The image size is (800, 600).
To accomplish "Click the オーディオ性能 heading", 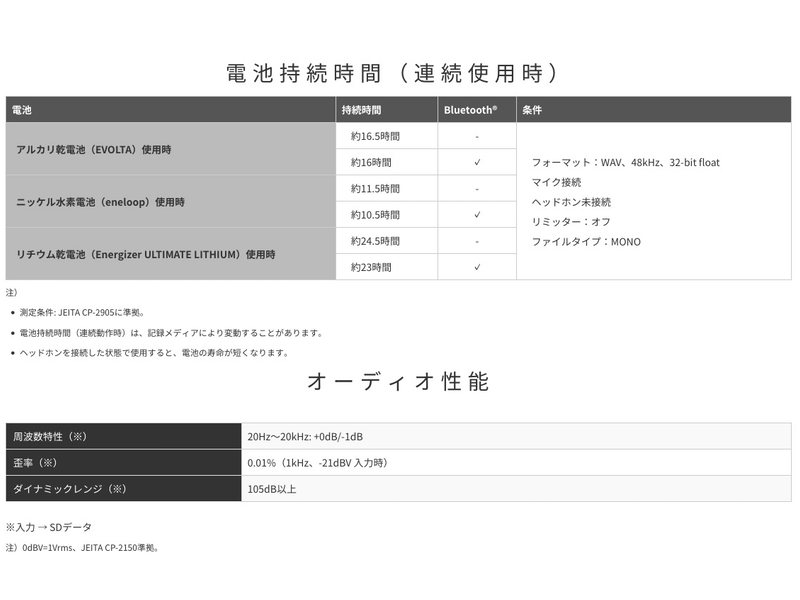I will (399, 382).
